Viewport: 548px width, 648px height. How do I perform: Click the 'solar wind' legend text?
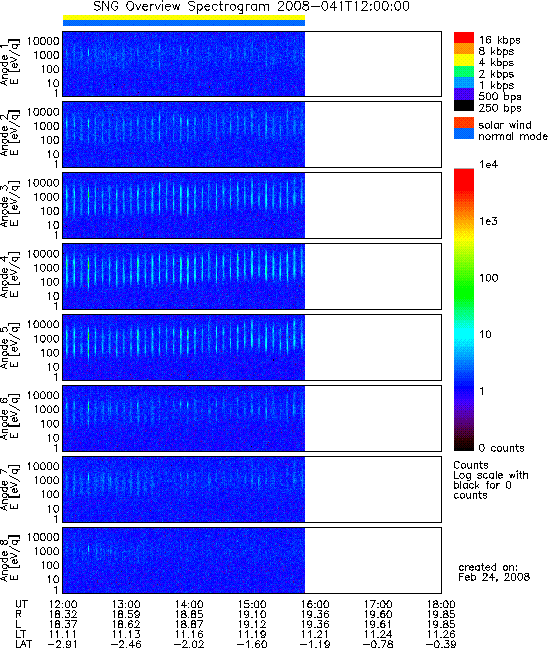point(505,125)
